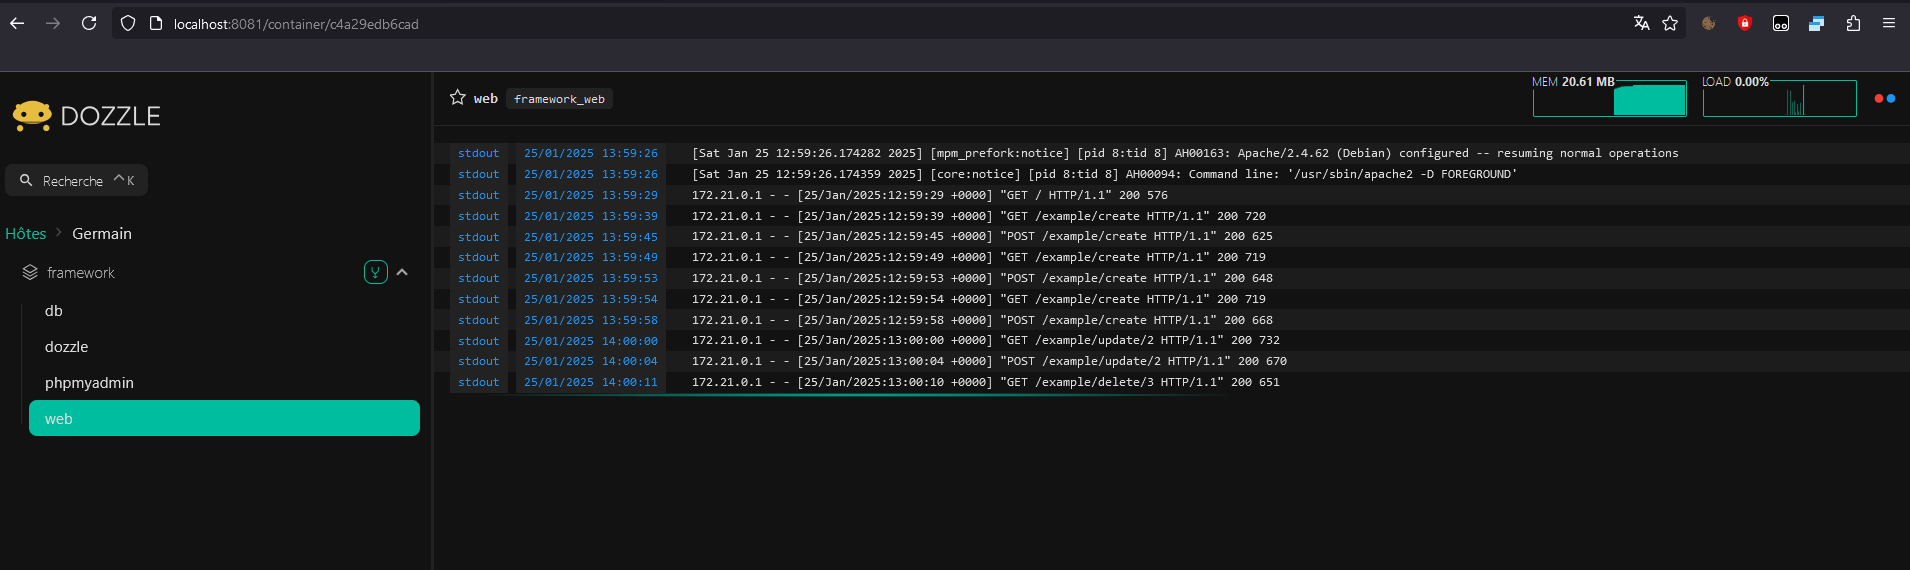Bookmark this page with star icon
This screenshot has height=570, width=1910.
pyautogui.click(x=1670, y=23)
